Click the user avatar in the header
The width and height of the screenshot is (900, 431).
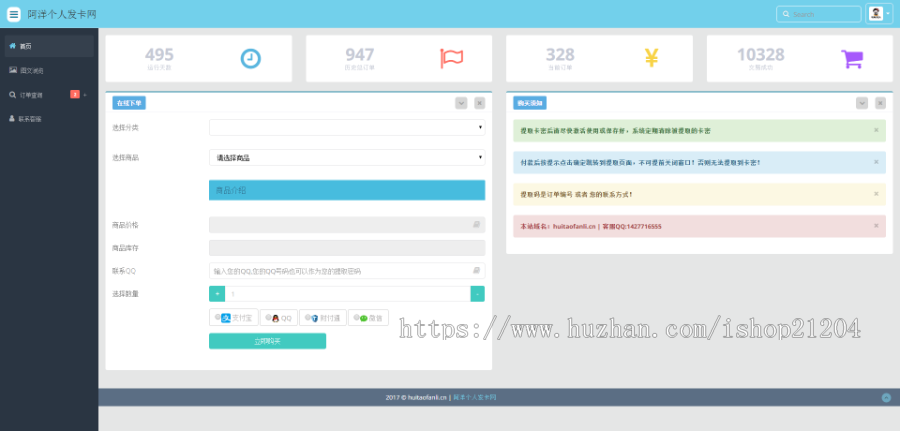pos(875,14)
